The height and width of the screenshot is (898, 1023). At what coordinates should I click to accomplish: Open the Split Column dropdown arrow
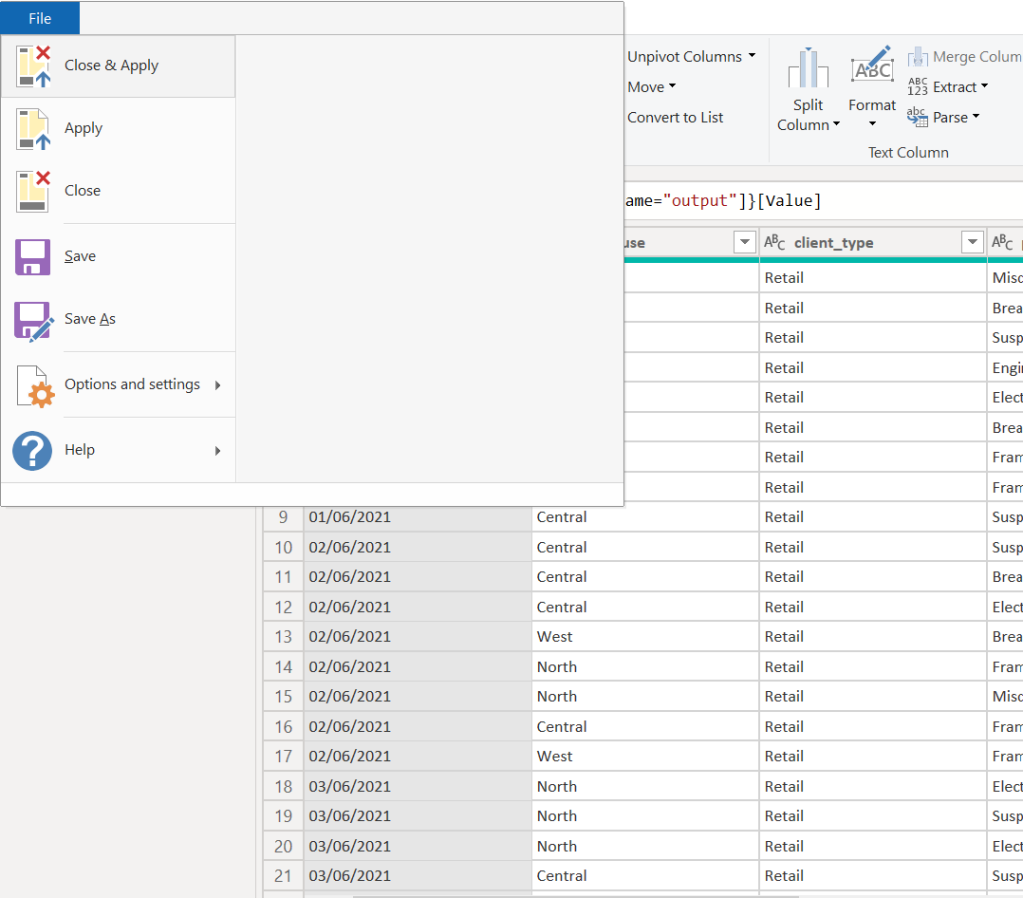coord(836,123)
